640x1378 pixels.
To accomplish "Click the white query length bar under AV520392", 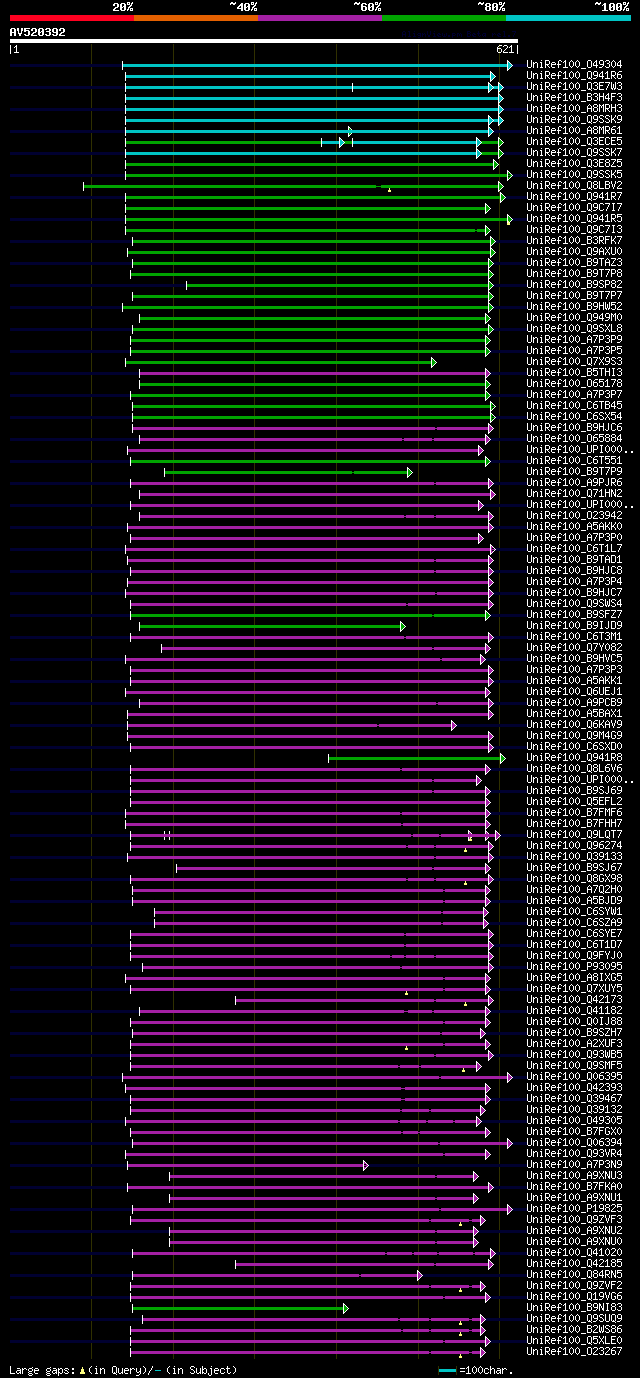I will click(263, 41).
